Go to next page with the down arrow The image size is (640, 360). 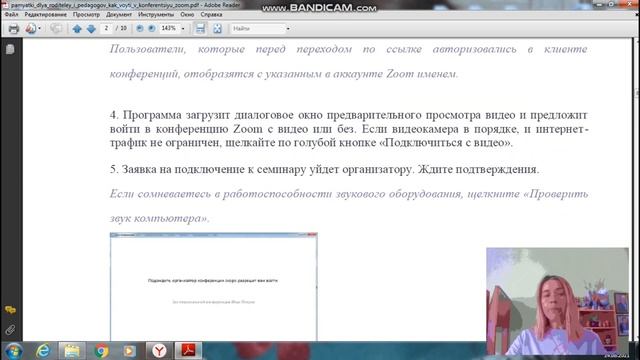click(x=91, y=29)
